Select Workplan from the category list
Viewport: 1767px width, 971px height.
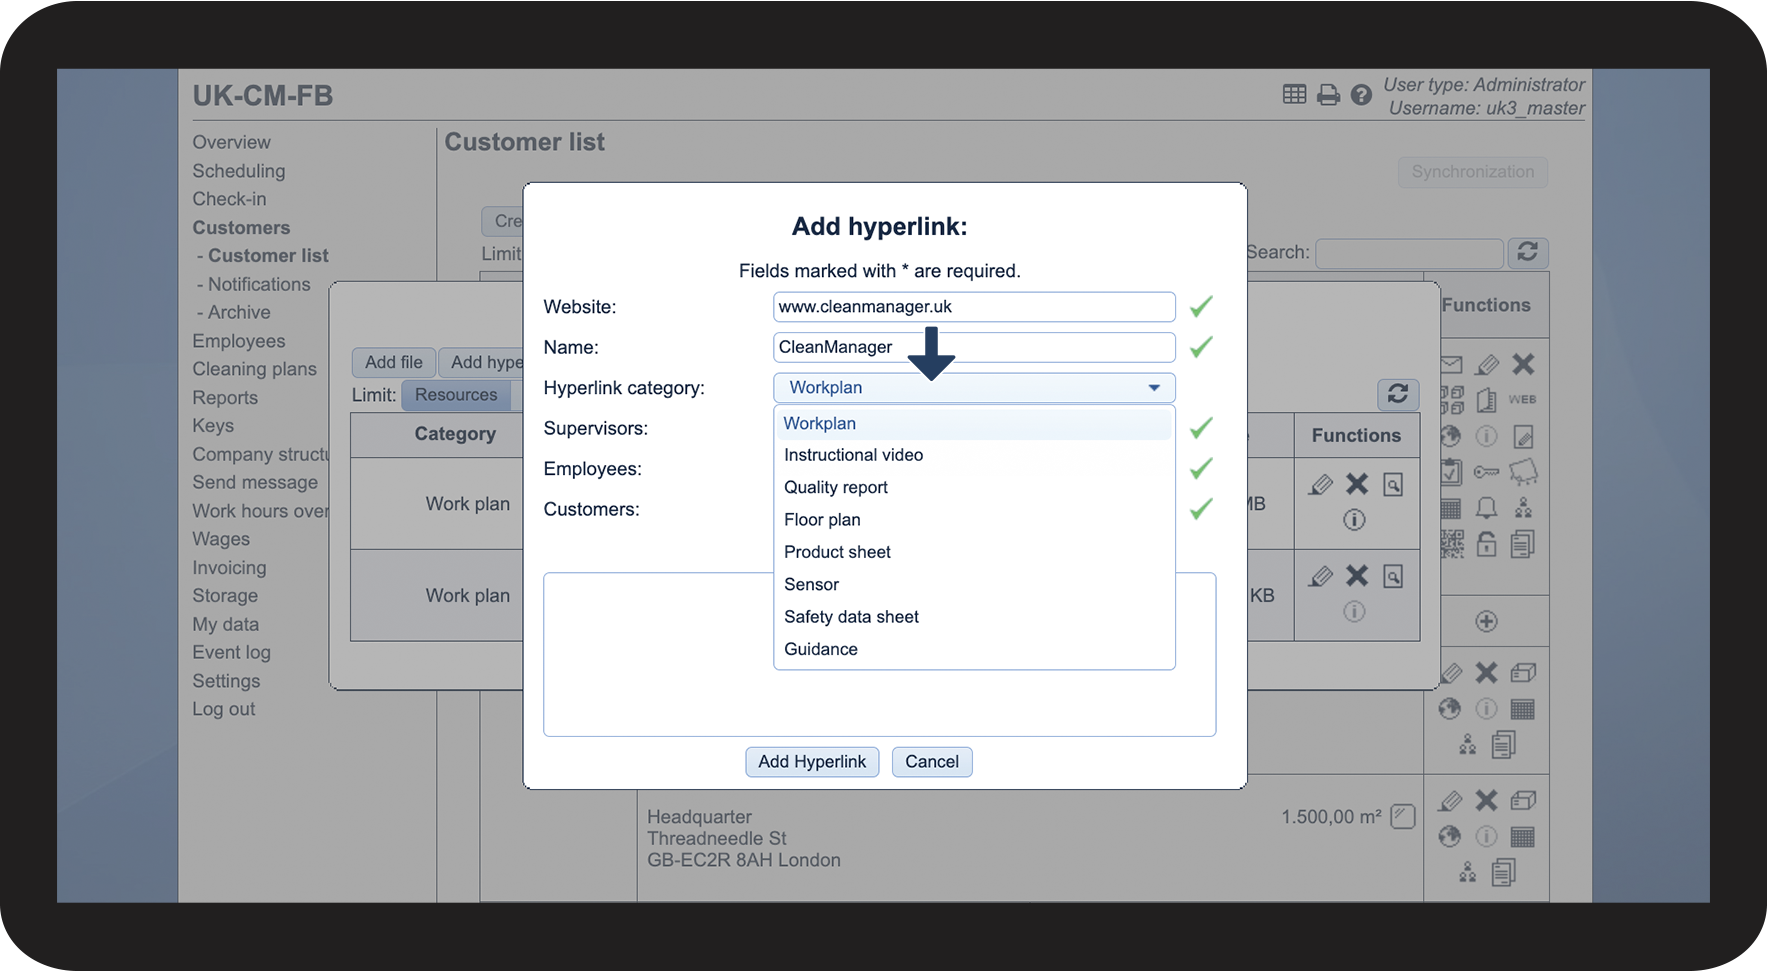pos(974,423)
